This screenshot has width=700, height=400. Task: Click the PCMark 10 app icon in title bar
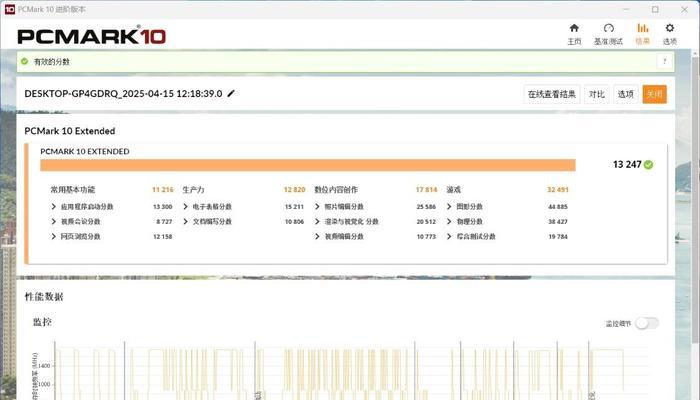pyautogui.click(x=9, y=9)
